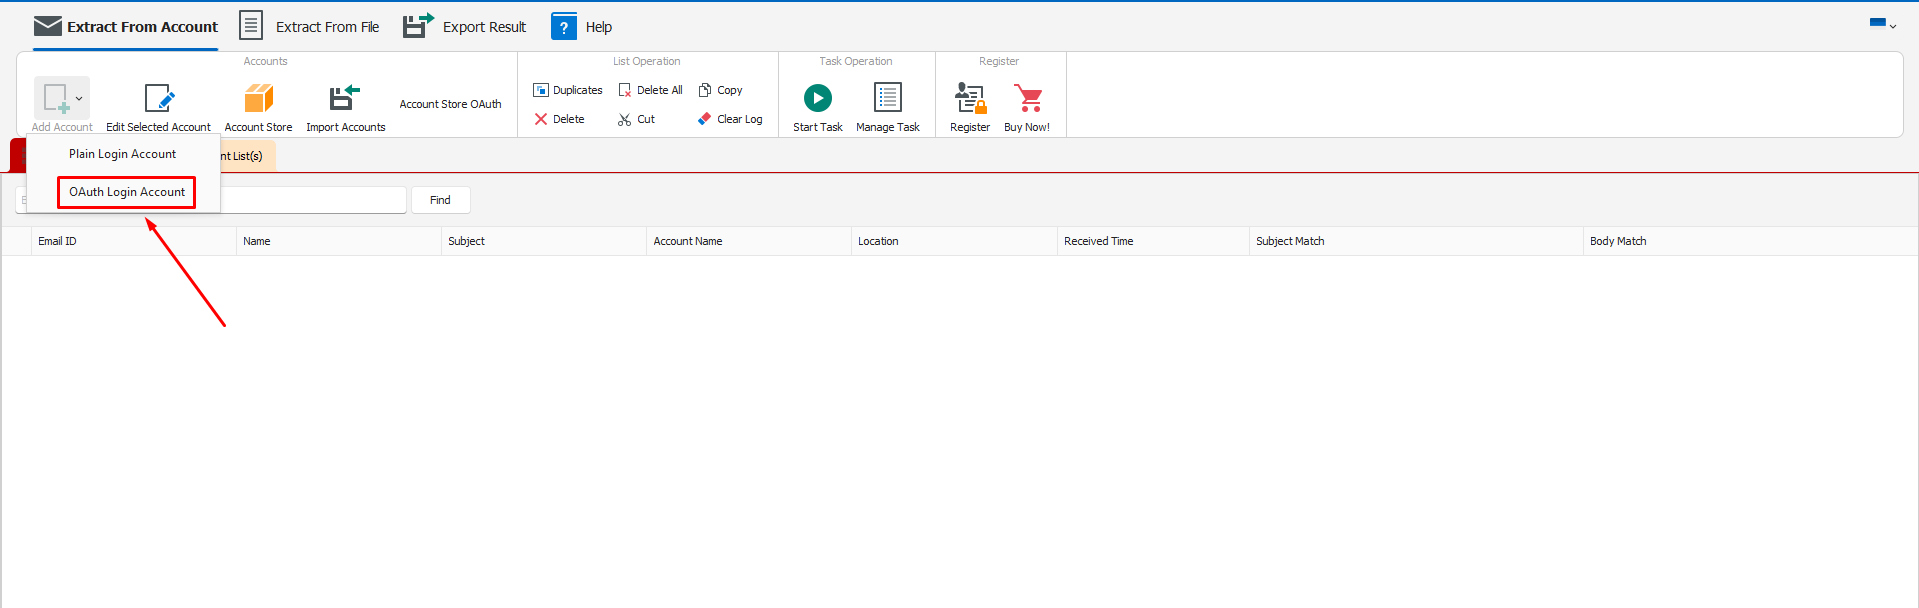Choose OAuth Login Account option
1919x608 pixels.
(127, 192)
